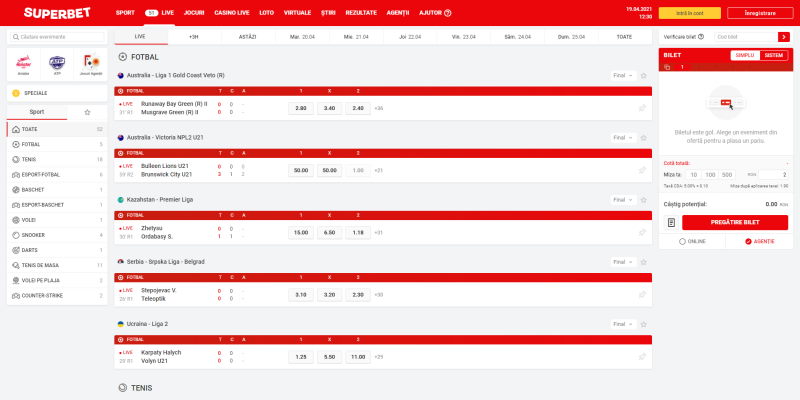800x400 pixels.
Task: Click the Căutare evenimente search field
Action: coord(57,37)
